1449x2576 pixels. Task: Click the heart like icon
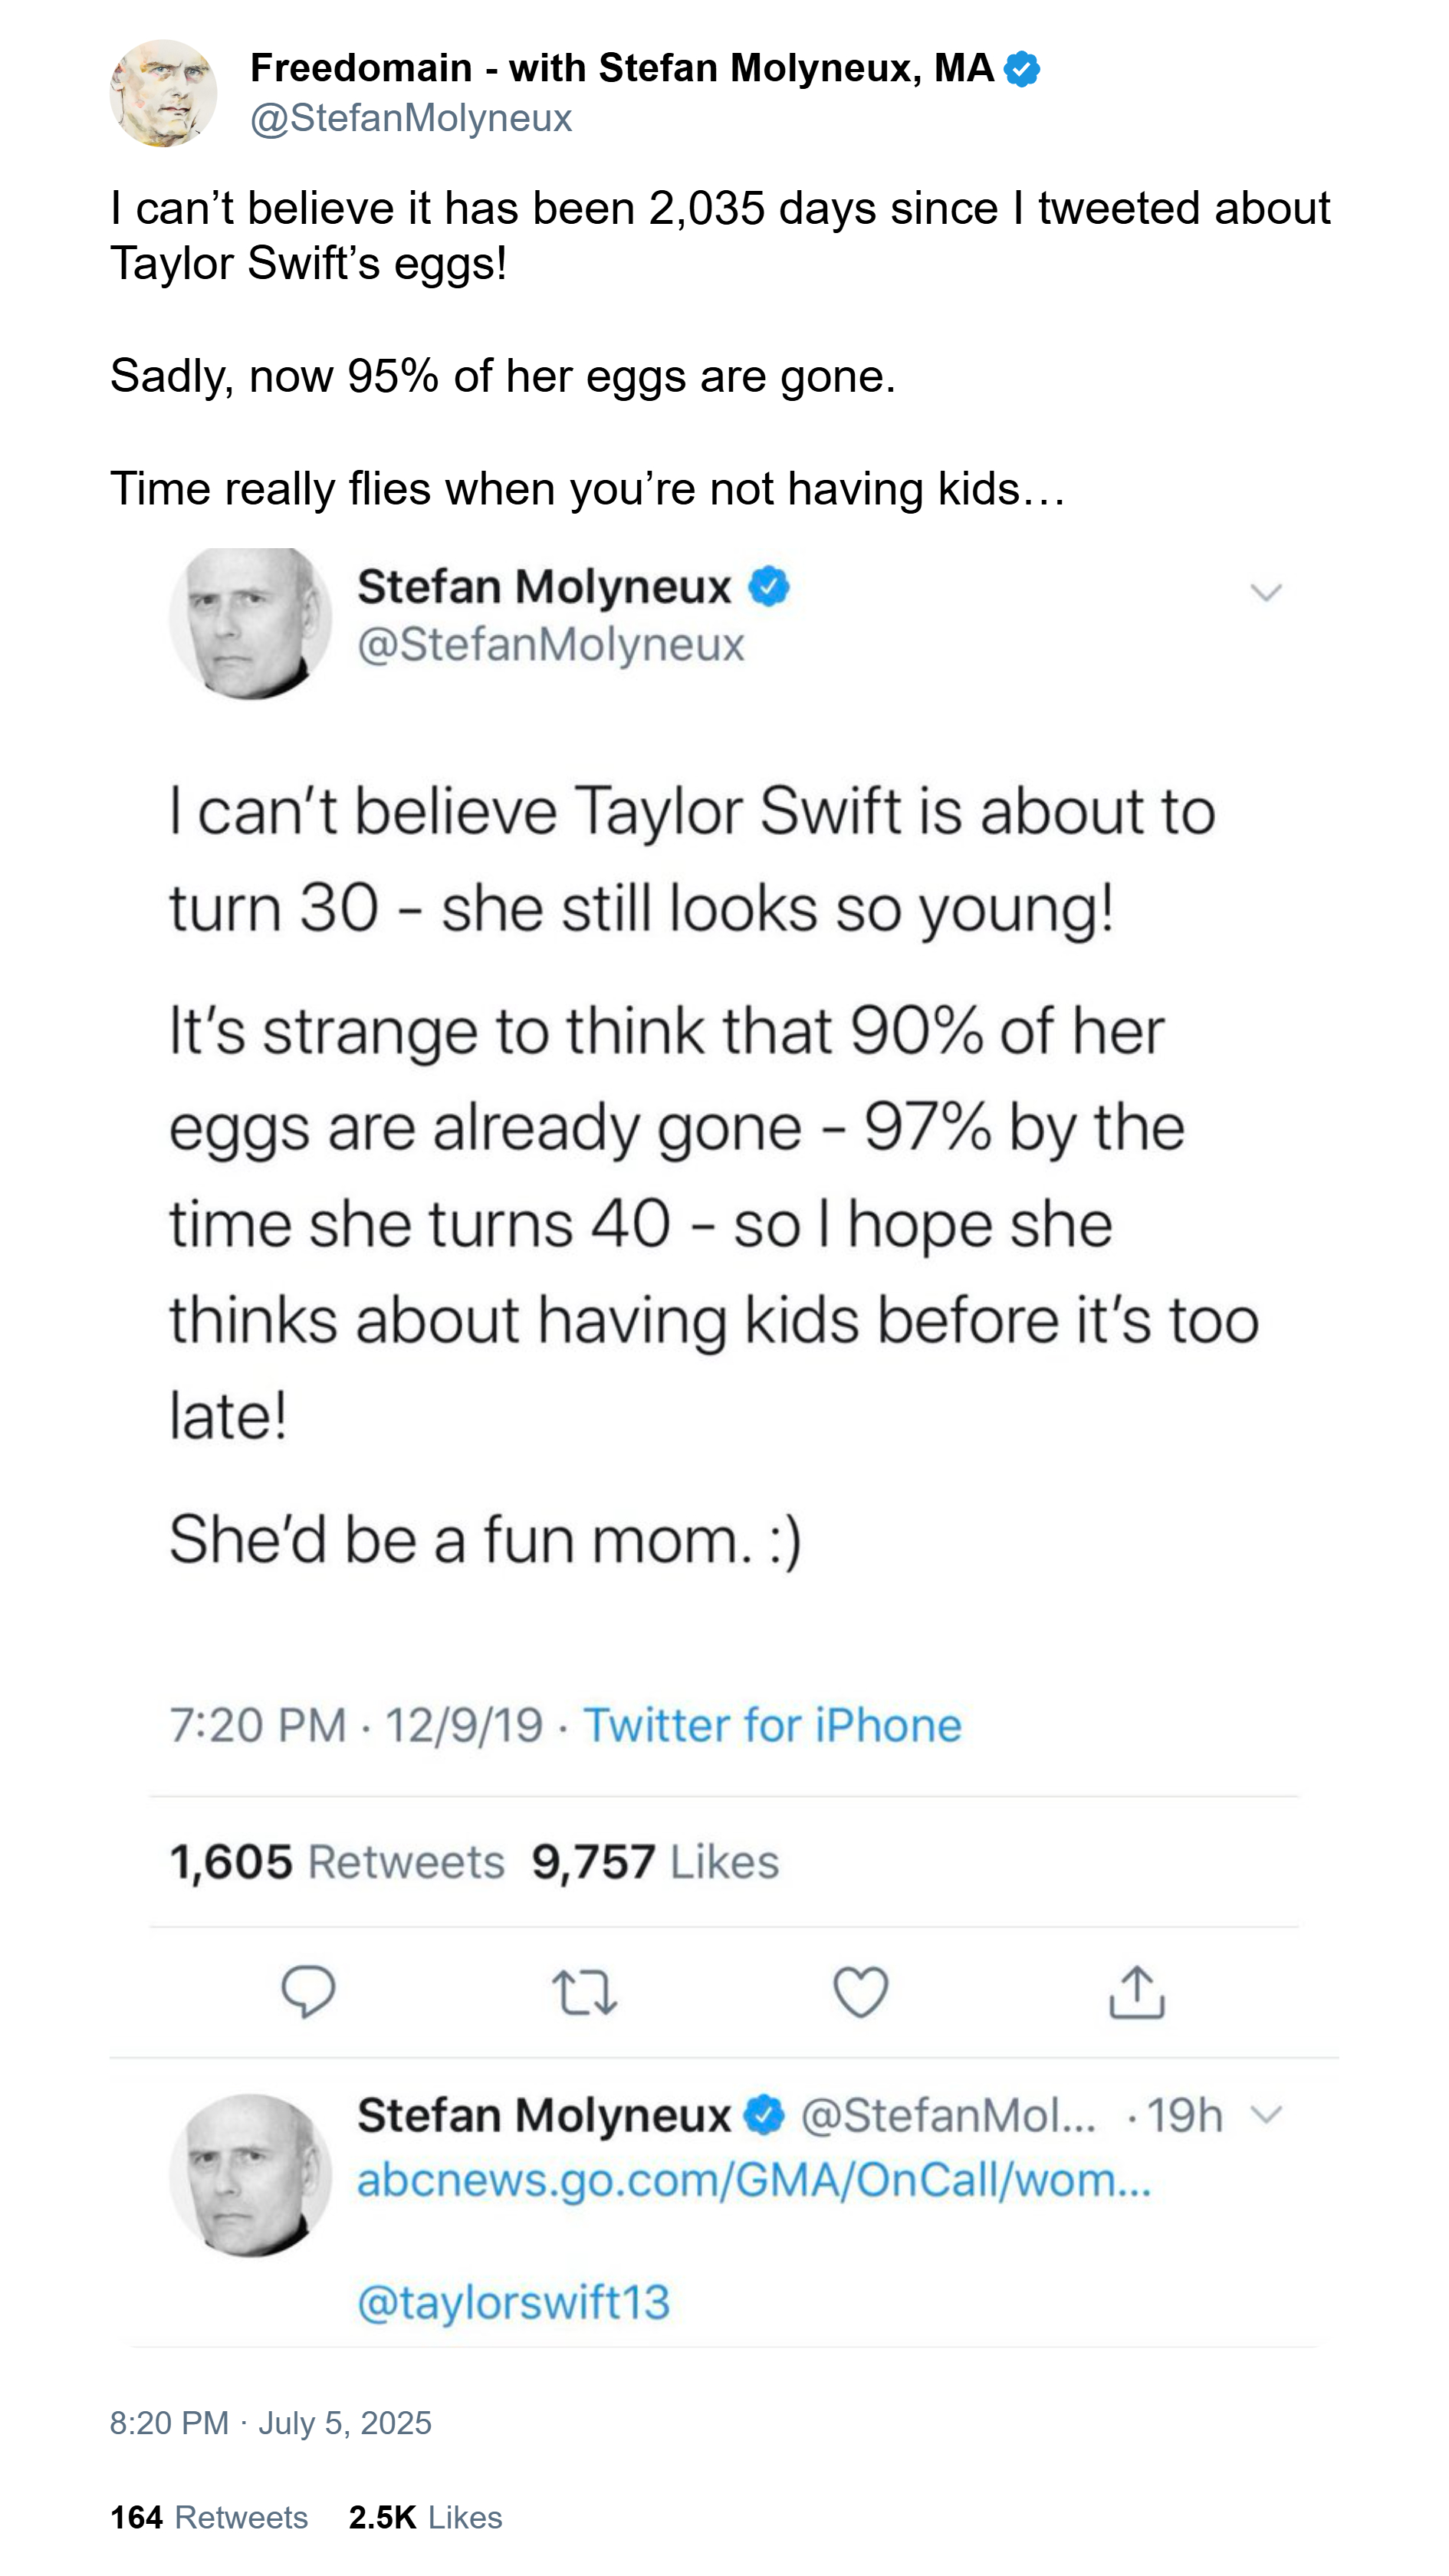(860, 1991)
